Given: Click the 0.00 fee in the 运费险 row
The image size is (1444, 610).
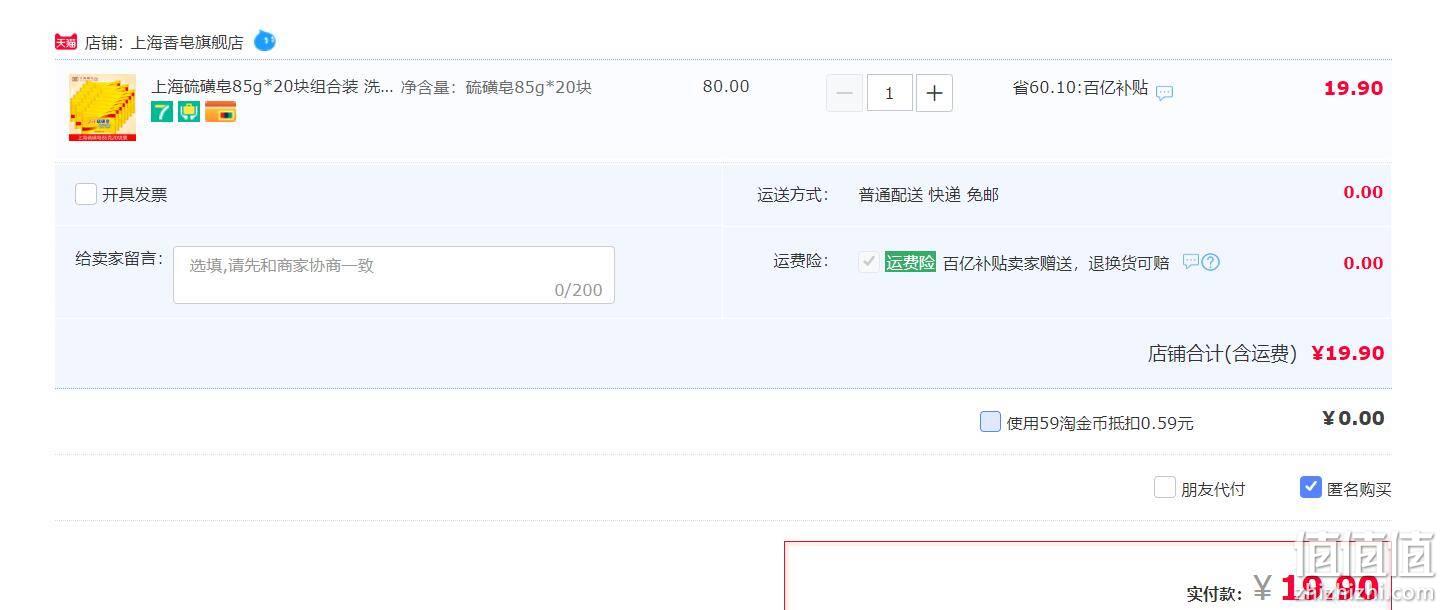Looking at the screenshot, I should 1363,263.
